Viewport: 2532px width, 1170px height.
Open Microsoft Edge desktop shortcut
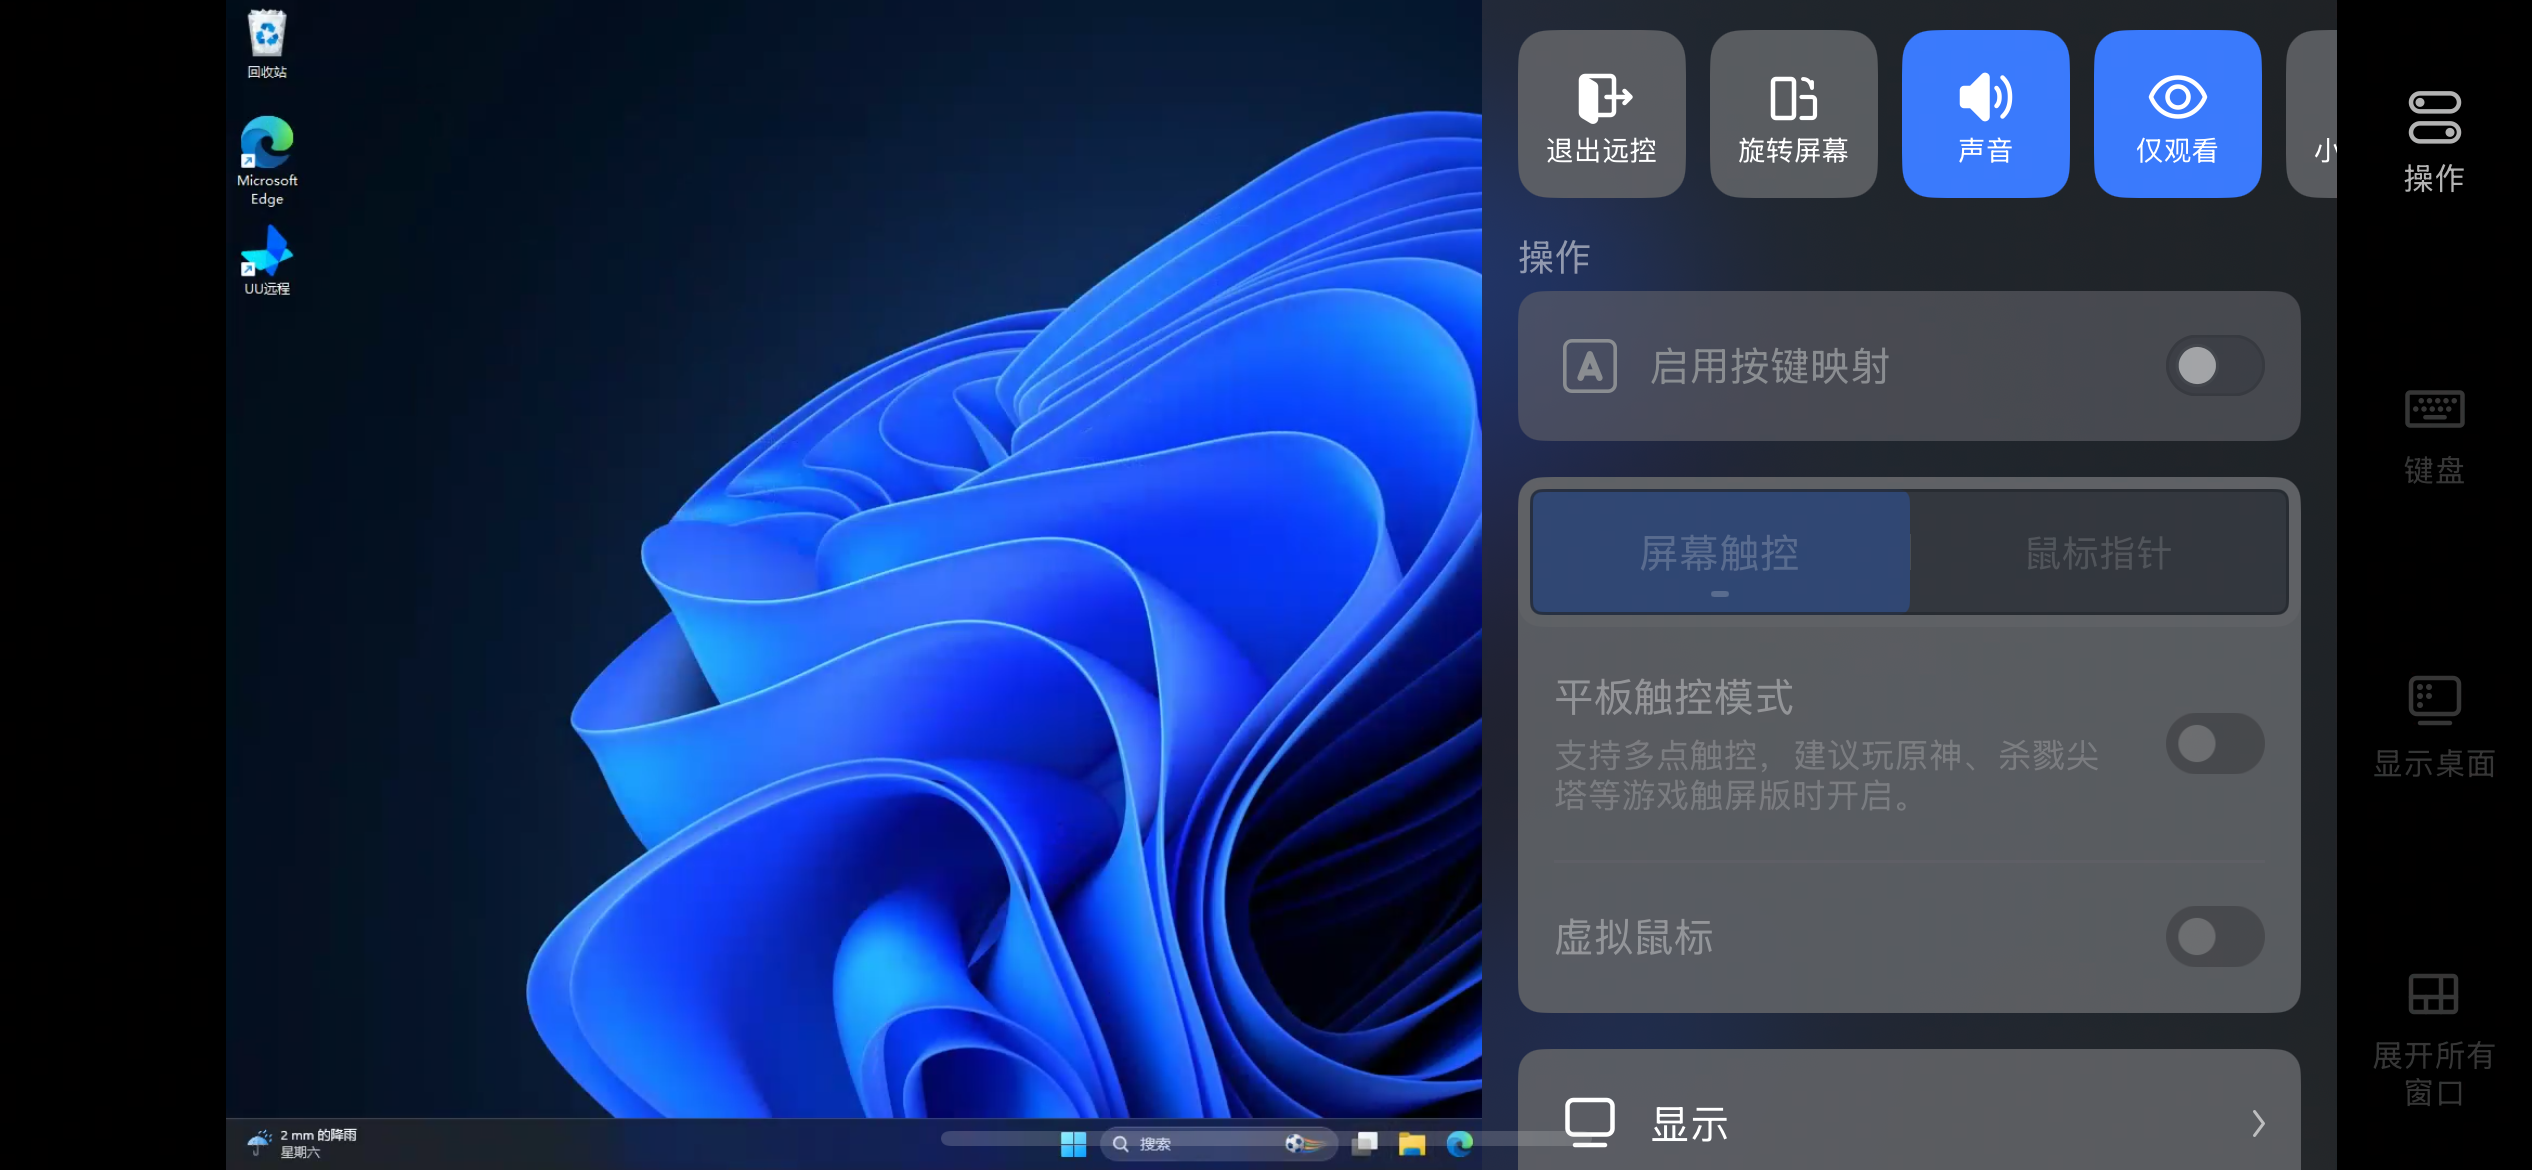point(267,161)
